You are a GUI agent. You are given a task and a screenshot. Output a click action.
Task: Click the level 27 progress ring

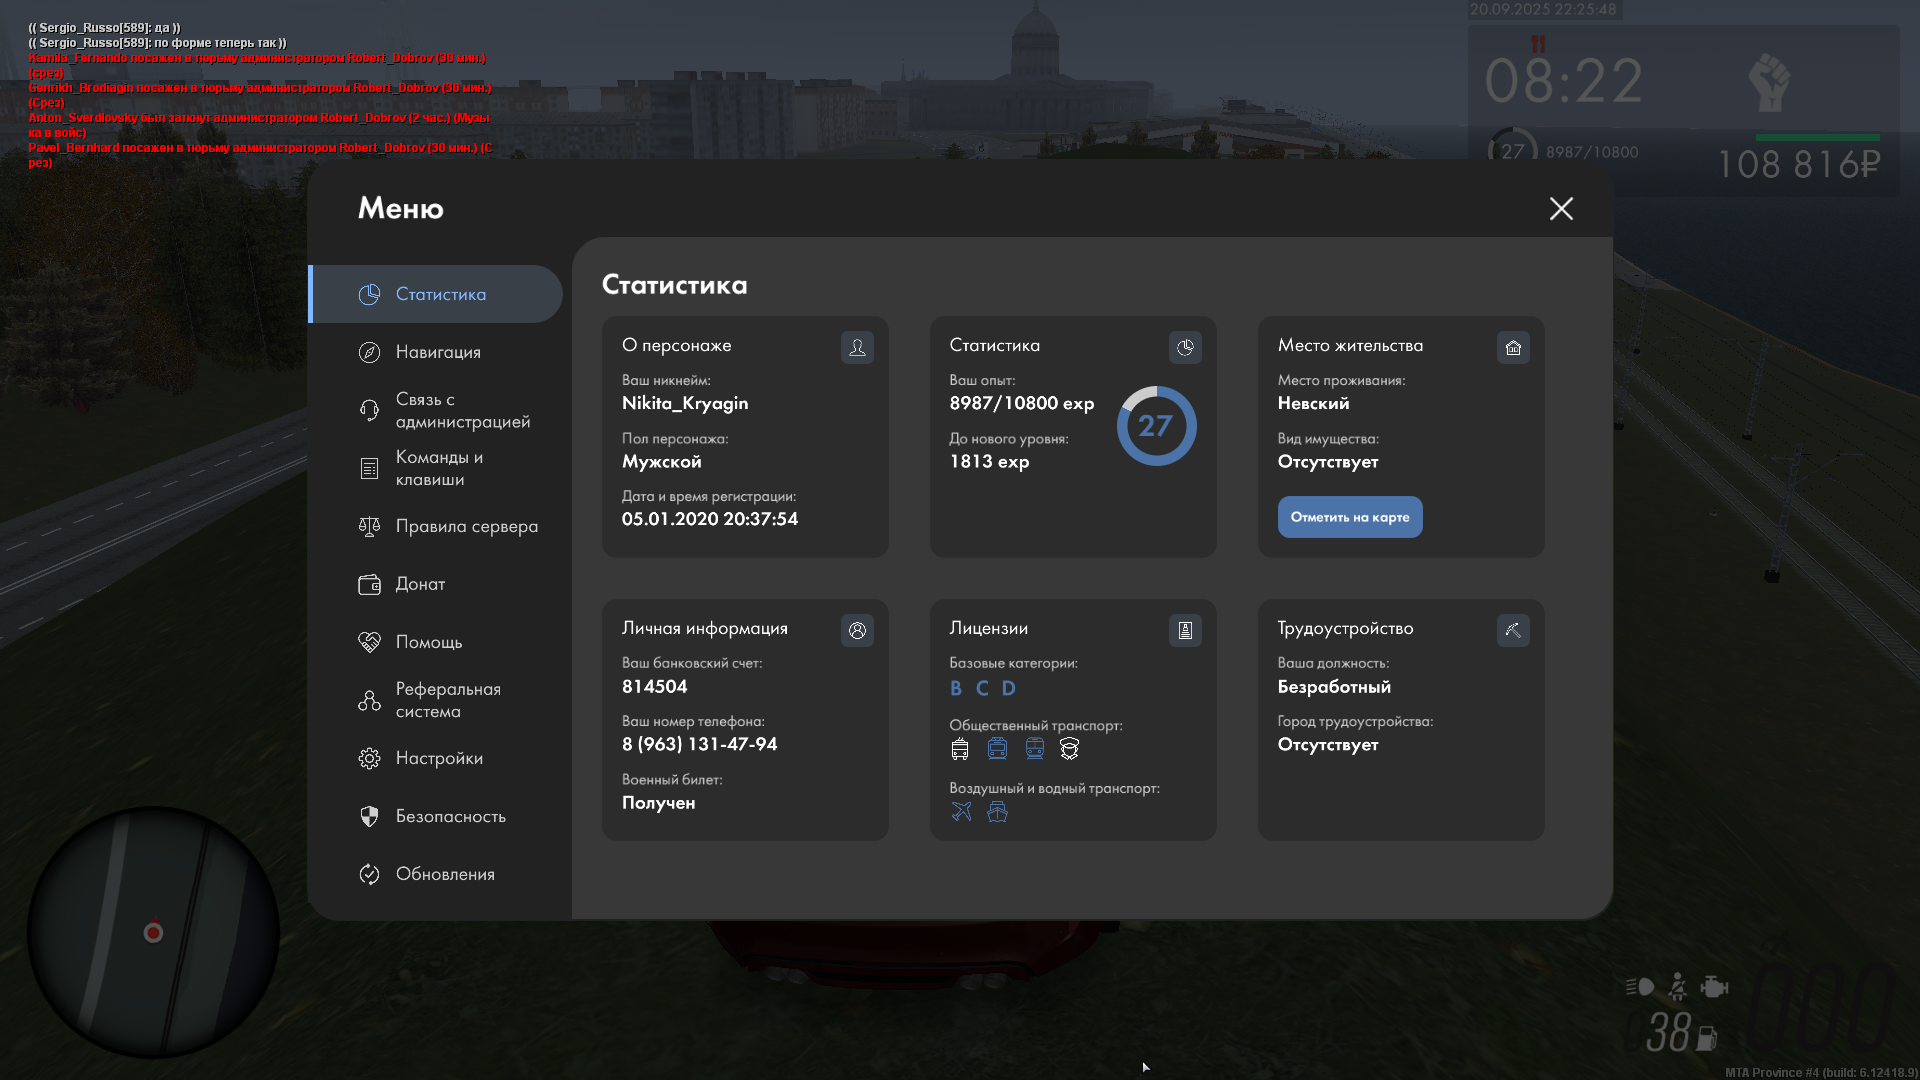[1156, 426]
